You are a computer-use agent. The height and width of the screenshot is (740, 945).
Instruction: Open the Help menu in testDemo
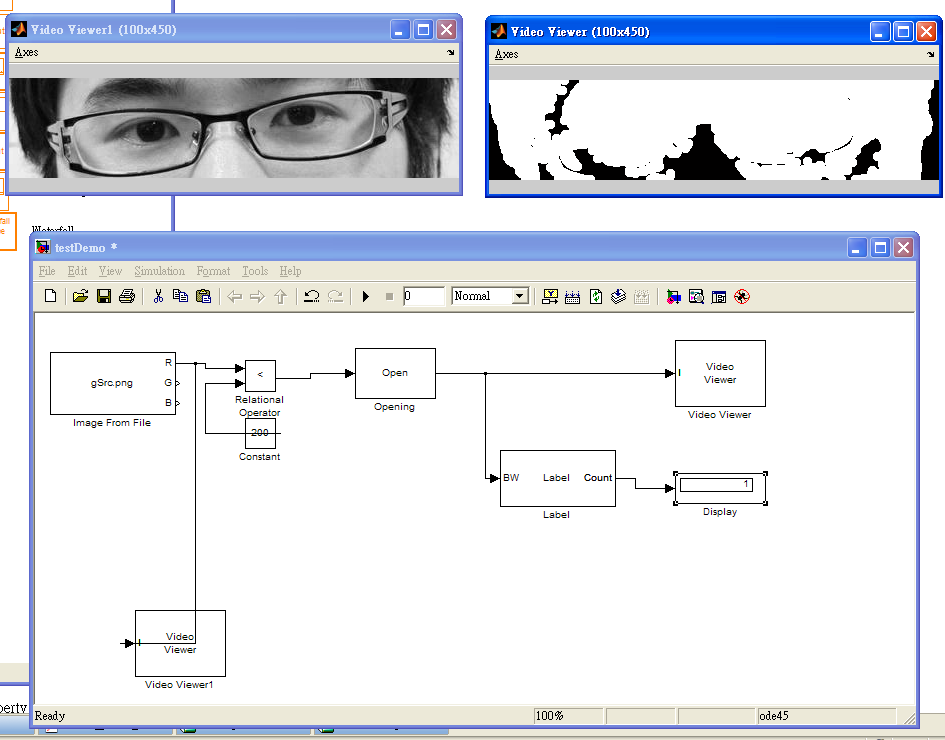coord(290,271)
